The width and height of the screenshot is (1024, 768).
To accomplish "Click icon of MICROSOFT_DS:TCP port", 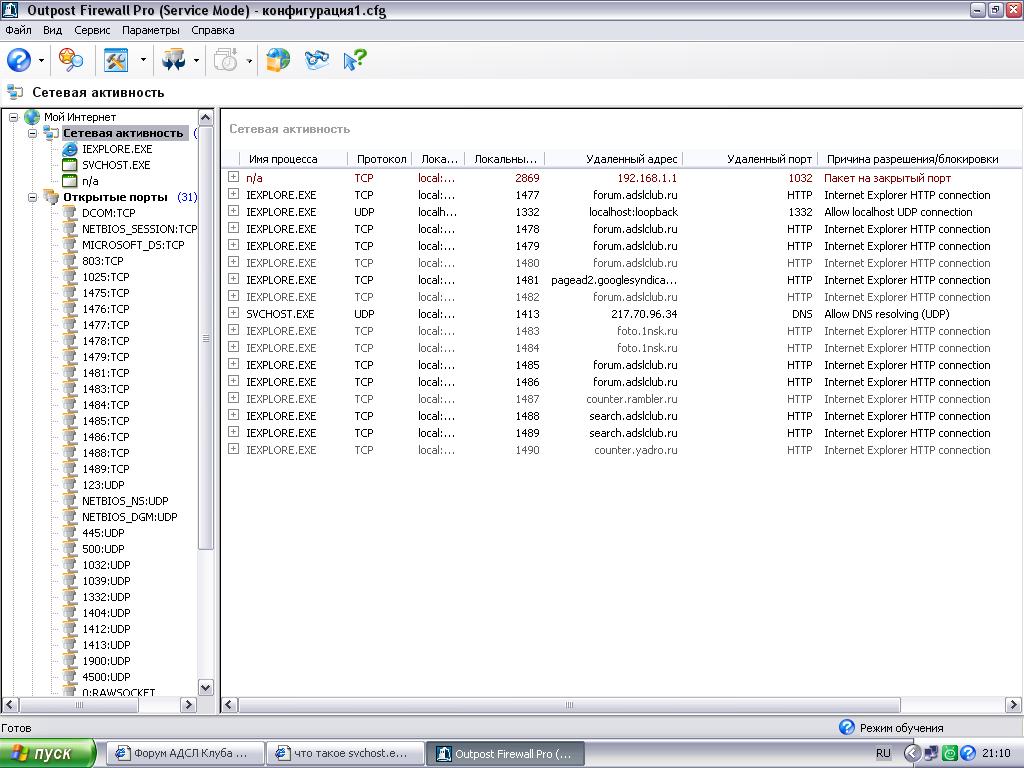I will (70, 245).
